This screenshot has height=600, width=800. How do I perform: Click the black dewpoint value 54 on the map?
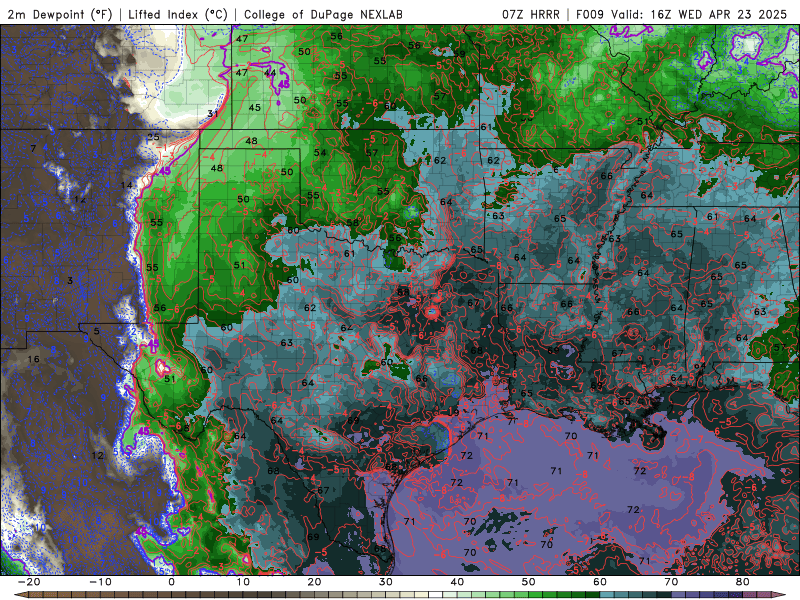click(320, 153)
